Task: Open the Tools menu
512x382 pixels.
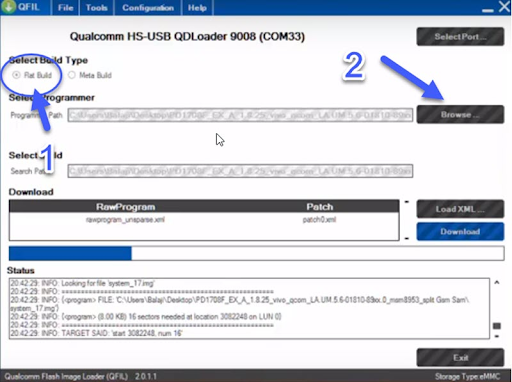Action: (x=97, y=8)
